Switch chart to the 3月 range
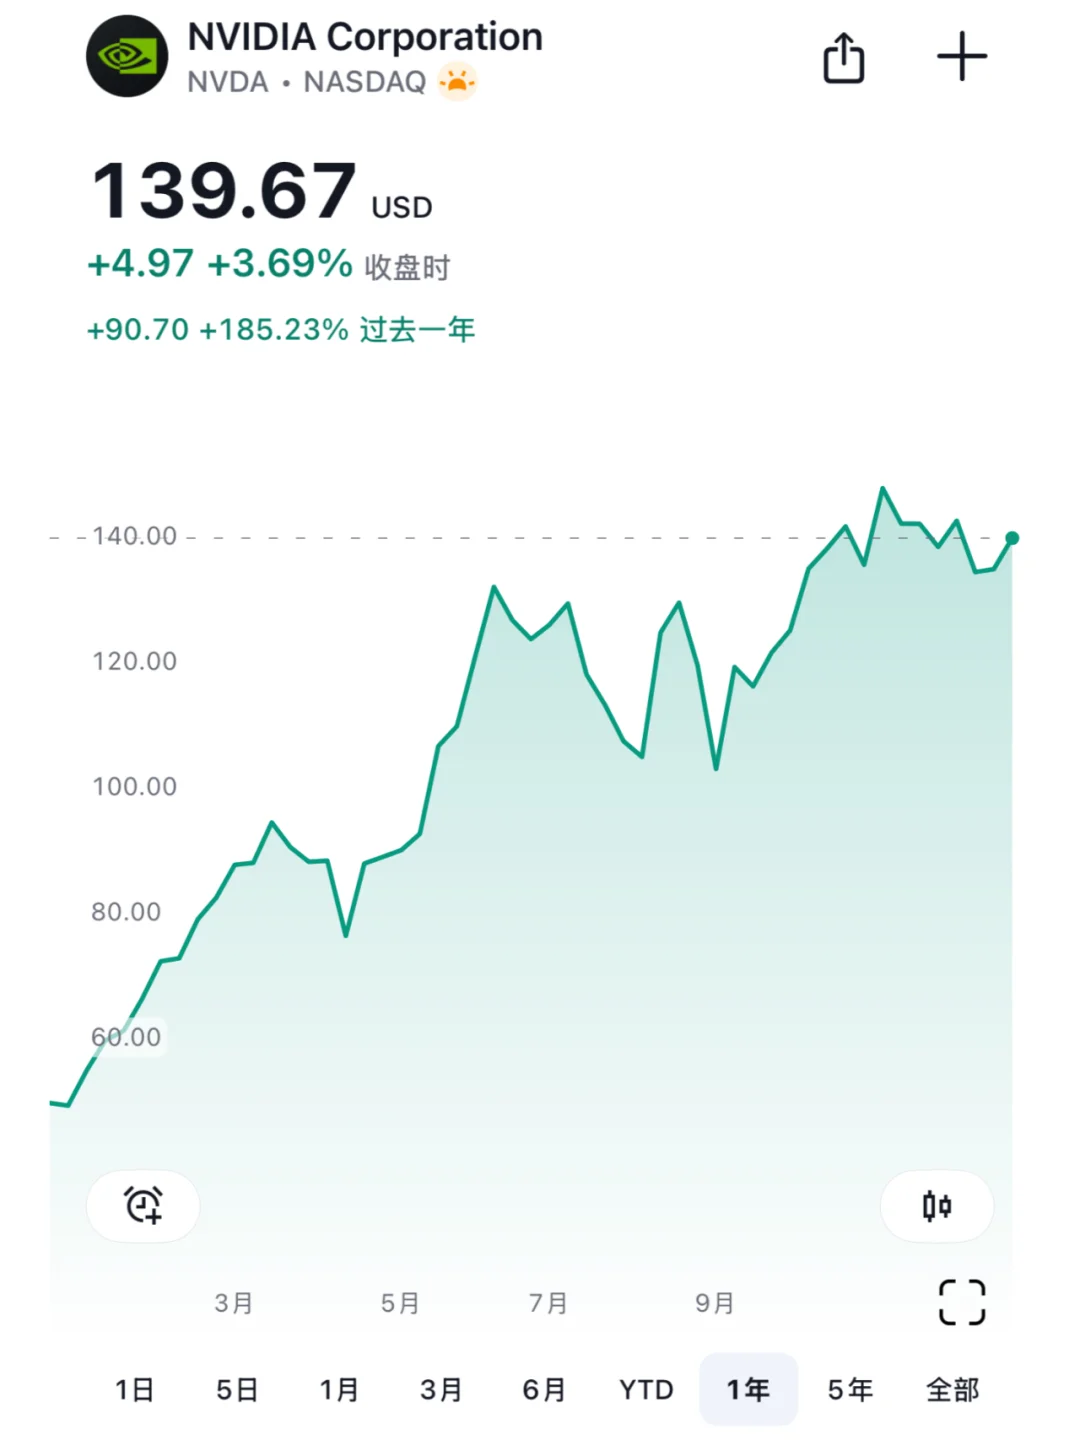The height and width of the screenshot is (1440, 1080). [441, 1389]
